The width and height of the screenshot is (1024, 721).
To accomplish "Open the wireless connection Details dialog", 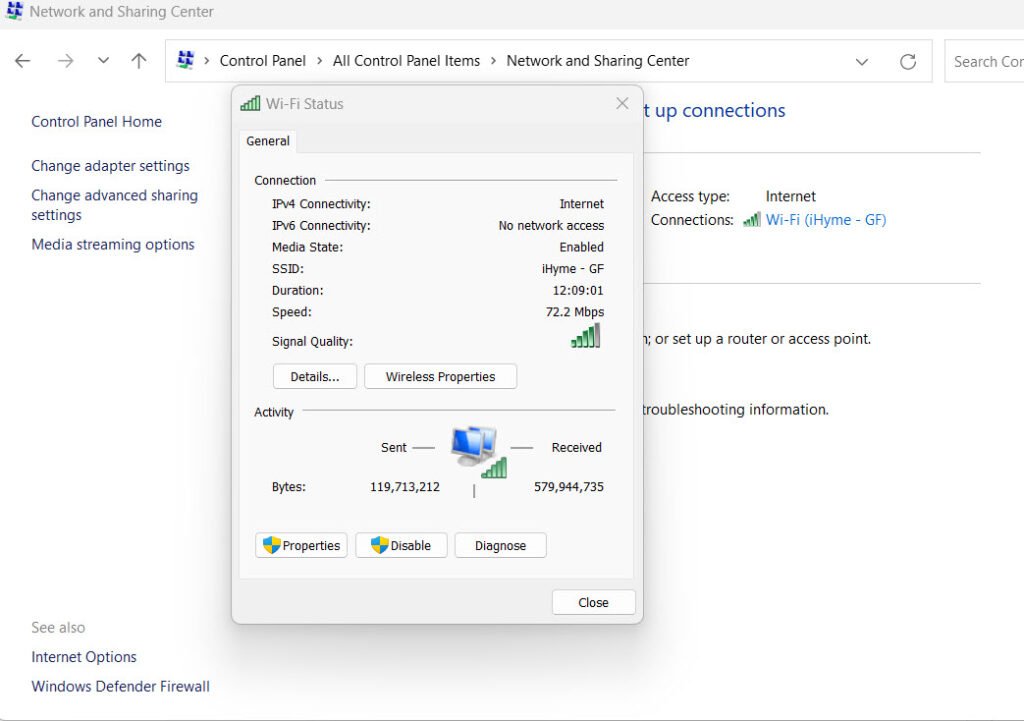I will pyautogui.click(x=314, y=376).
